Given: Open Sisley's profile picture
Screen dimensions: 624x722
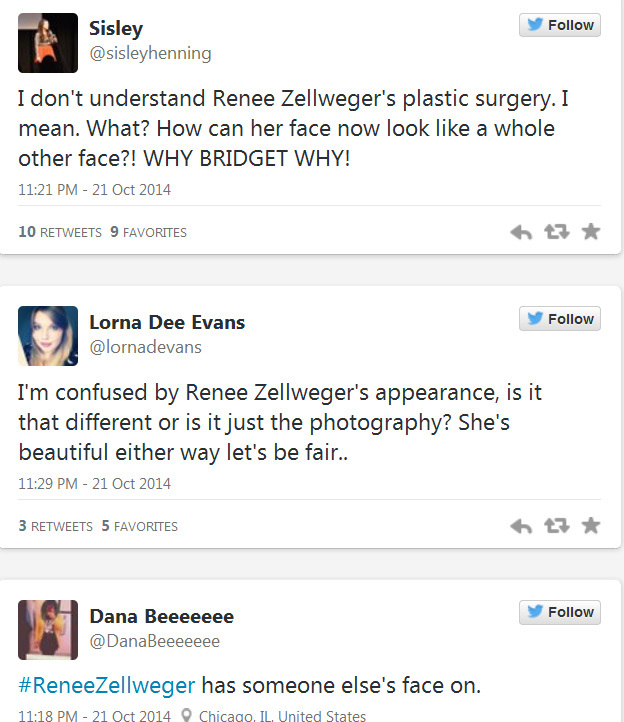Looking at the screenshot, I should (48, 43).
